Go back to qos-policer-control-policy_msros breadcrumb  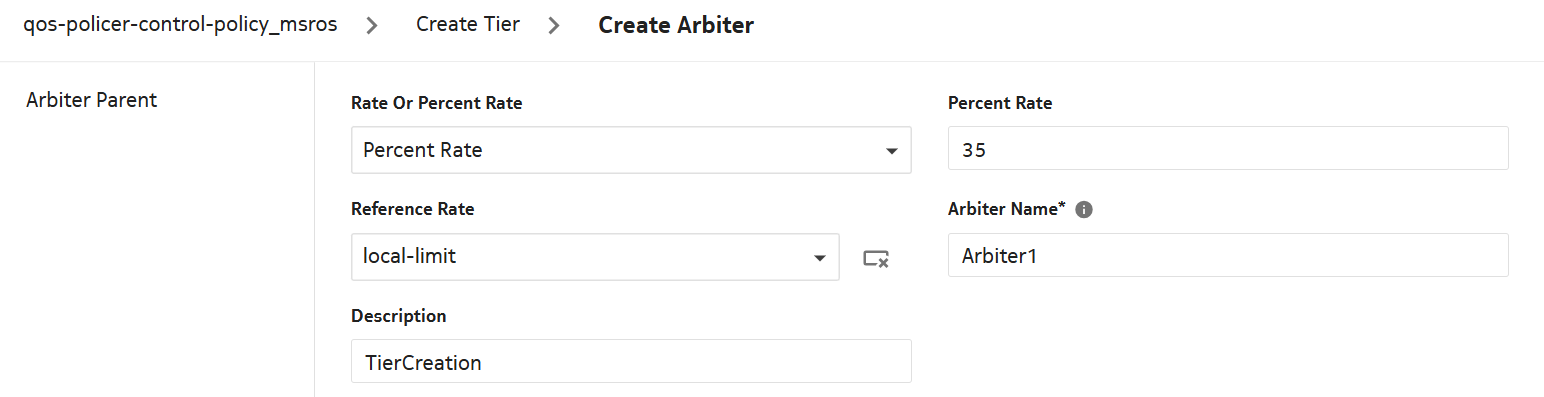tap(180, 25)
